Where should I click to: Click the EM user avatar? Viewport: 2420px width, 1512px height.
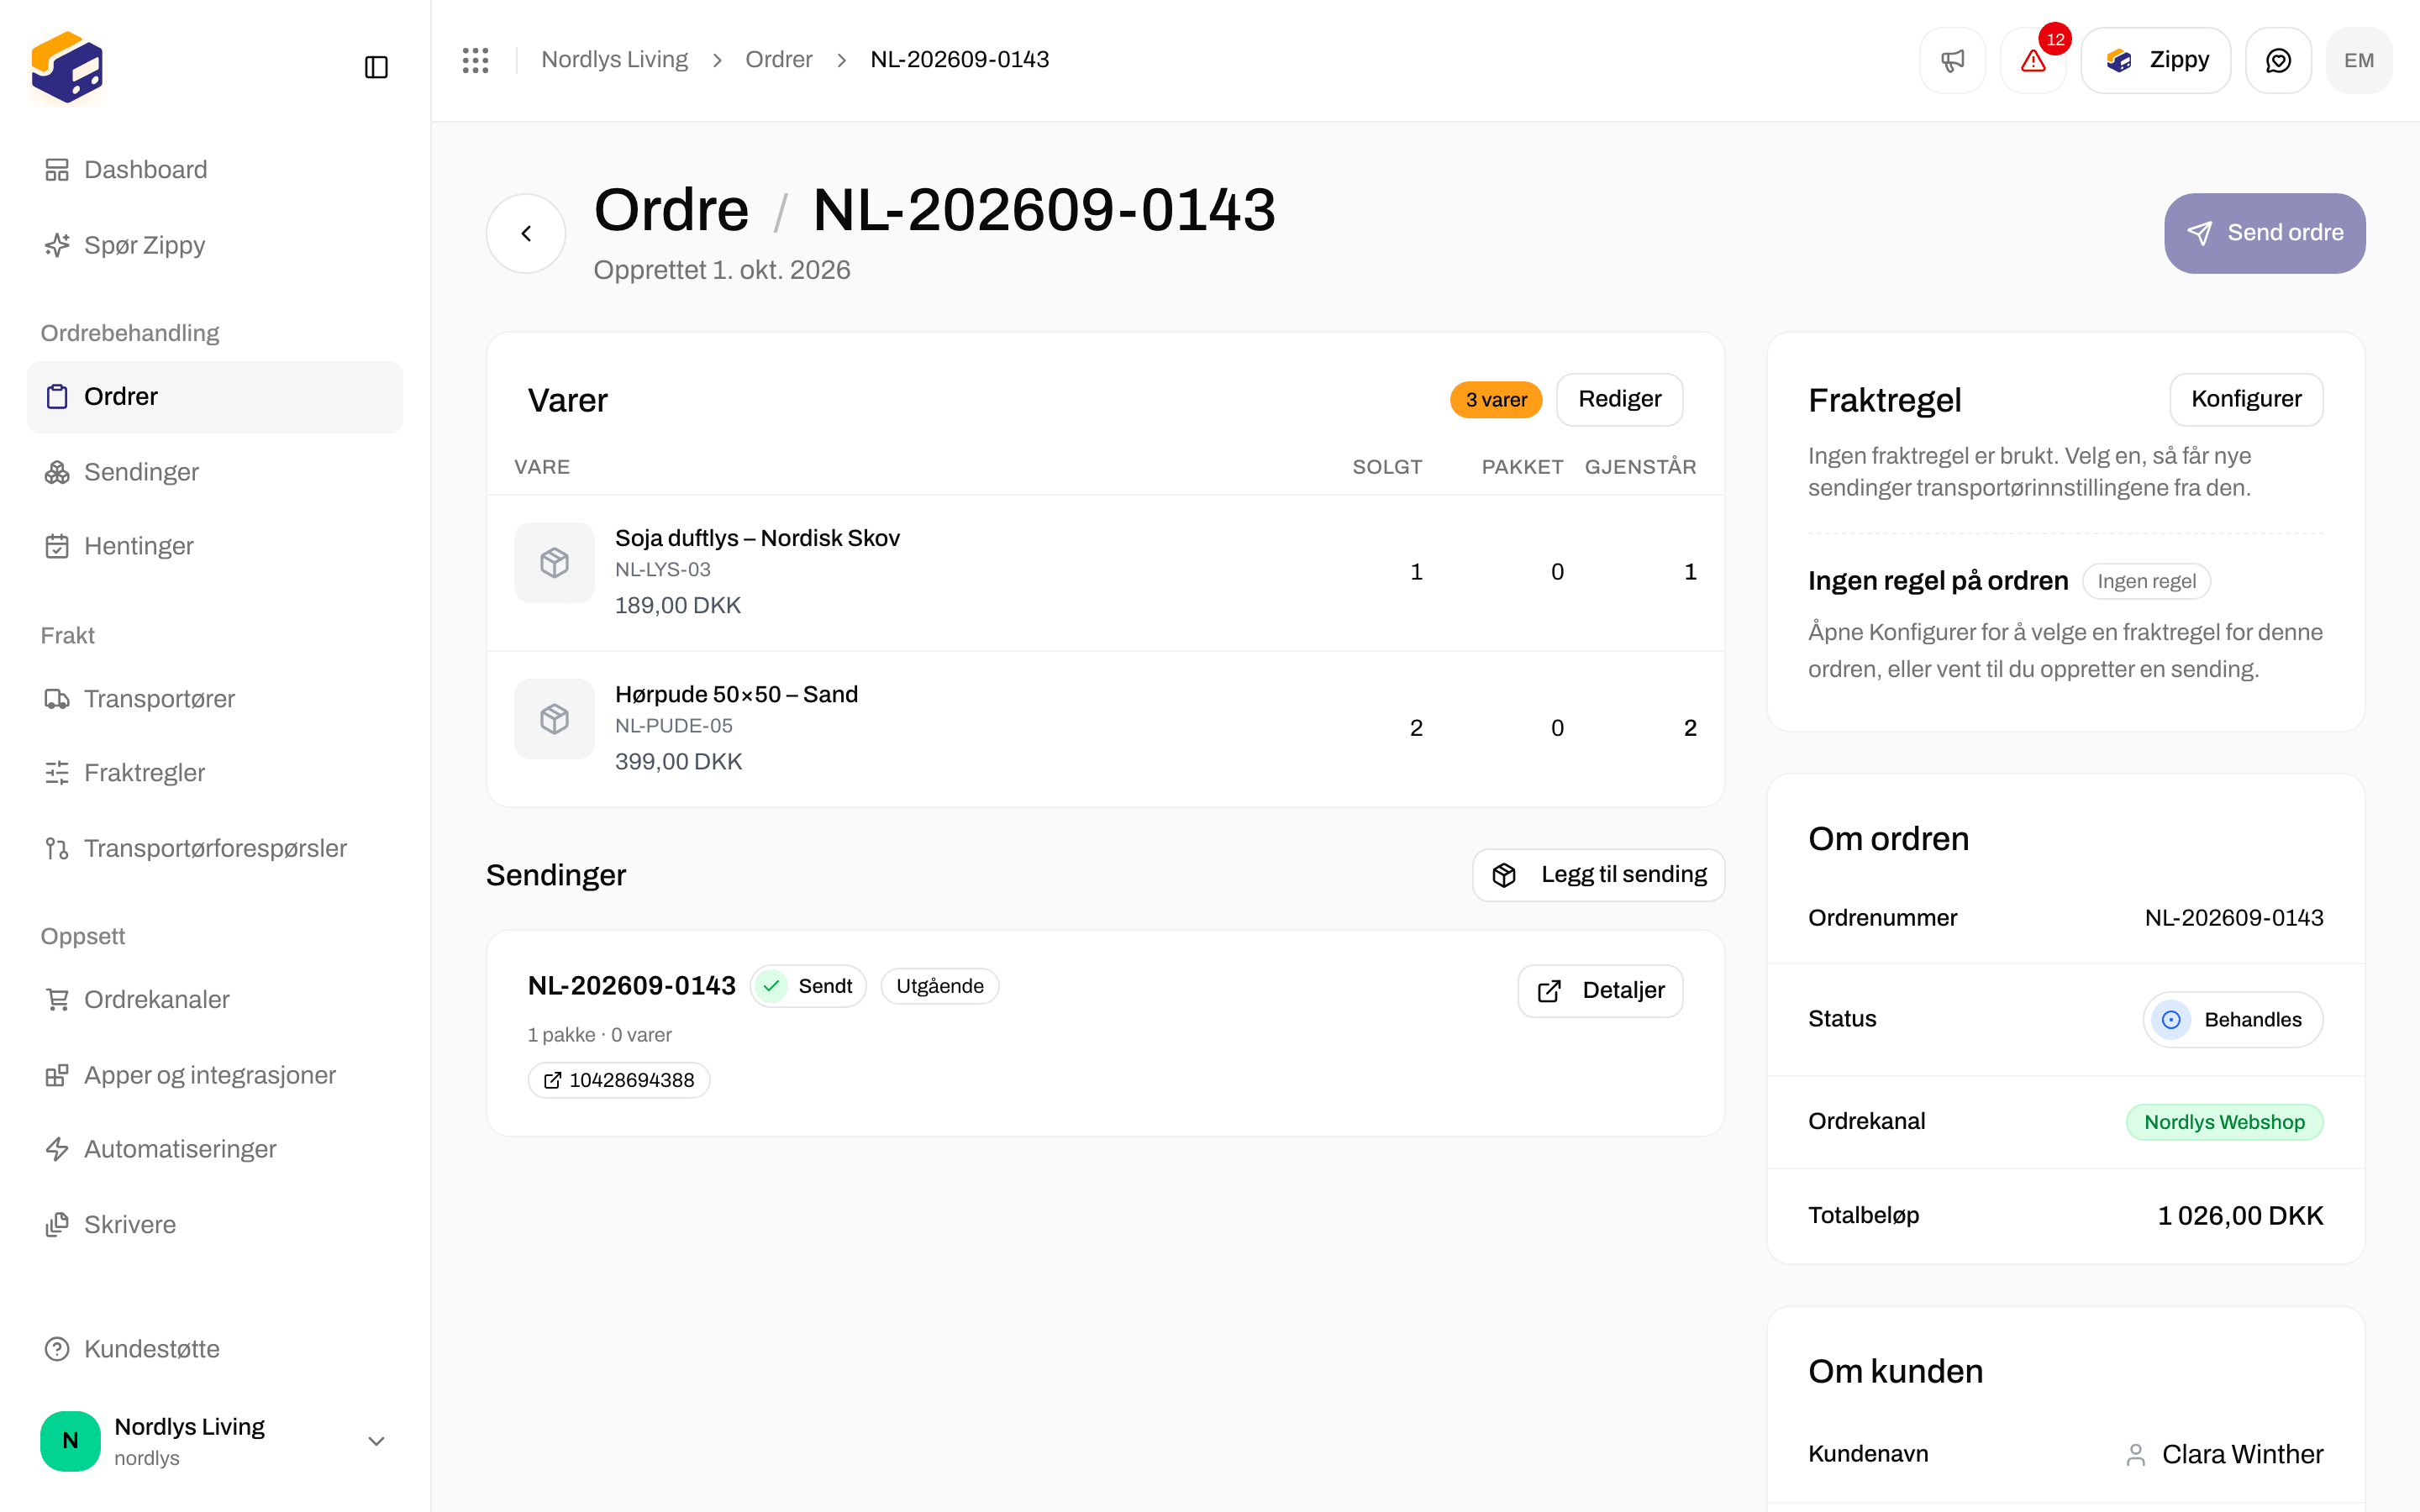point(2359,60)
